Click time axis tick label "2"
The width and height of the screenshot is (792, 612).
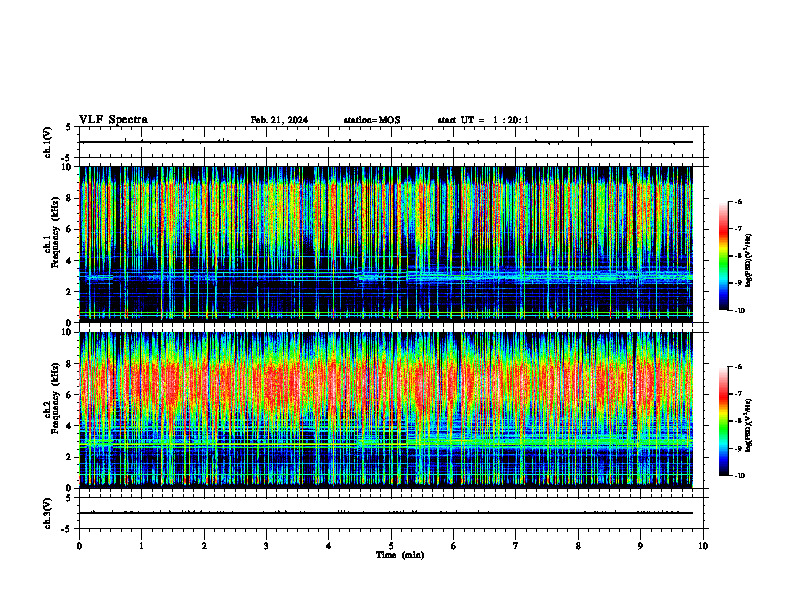click(x=204, y=546)
